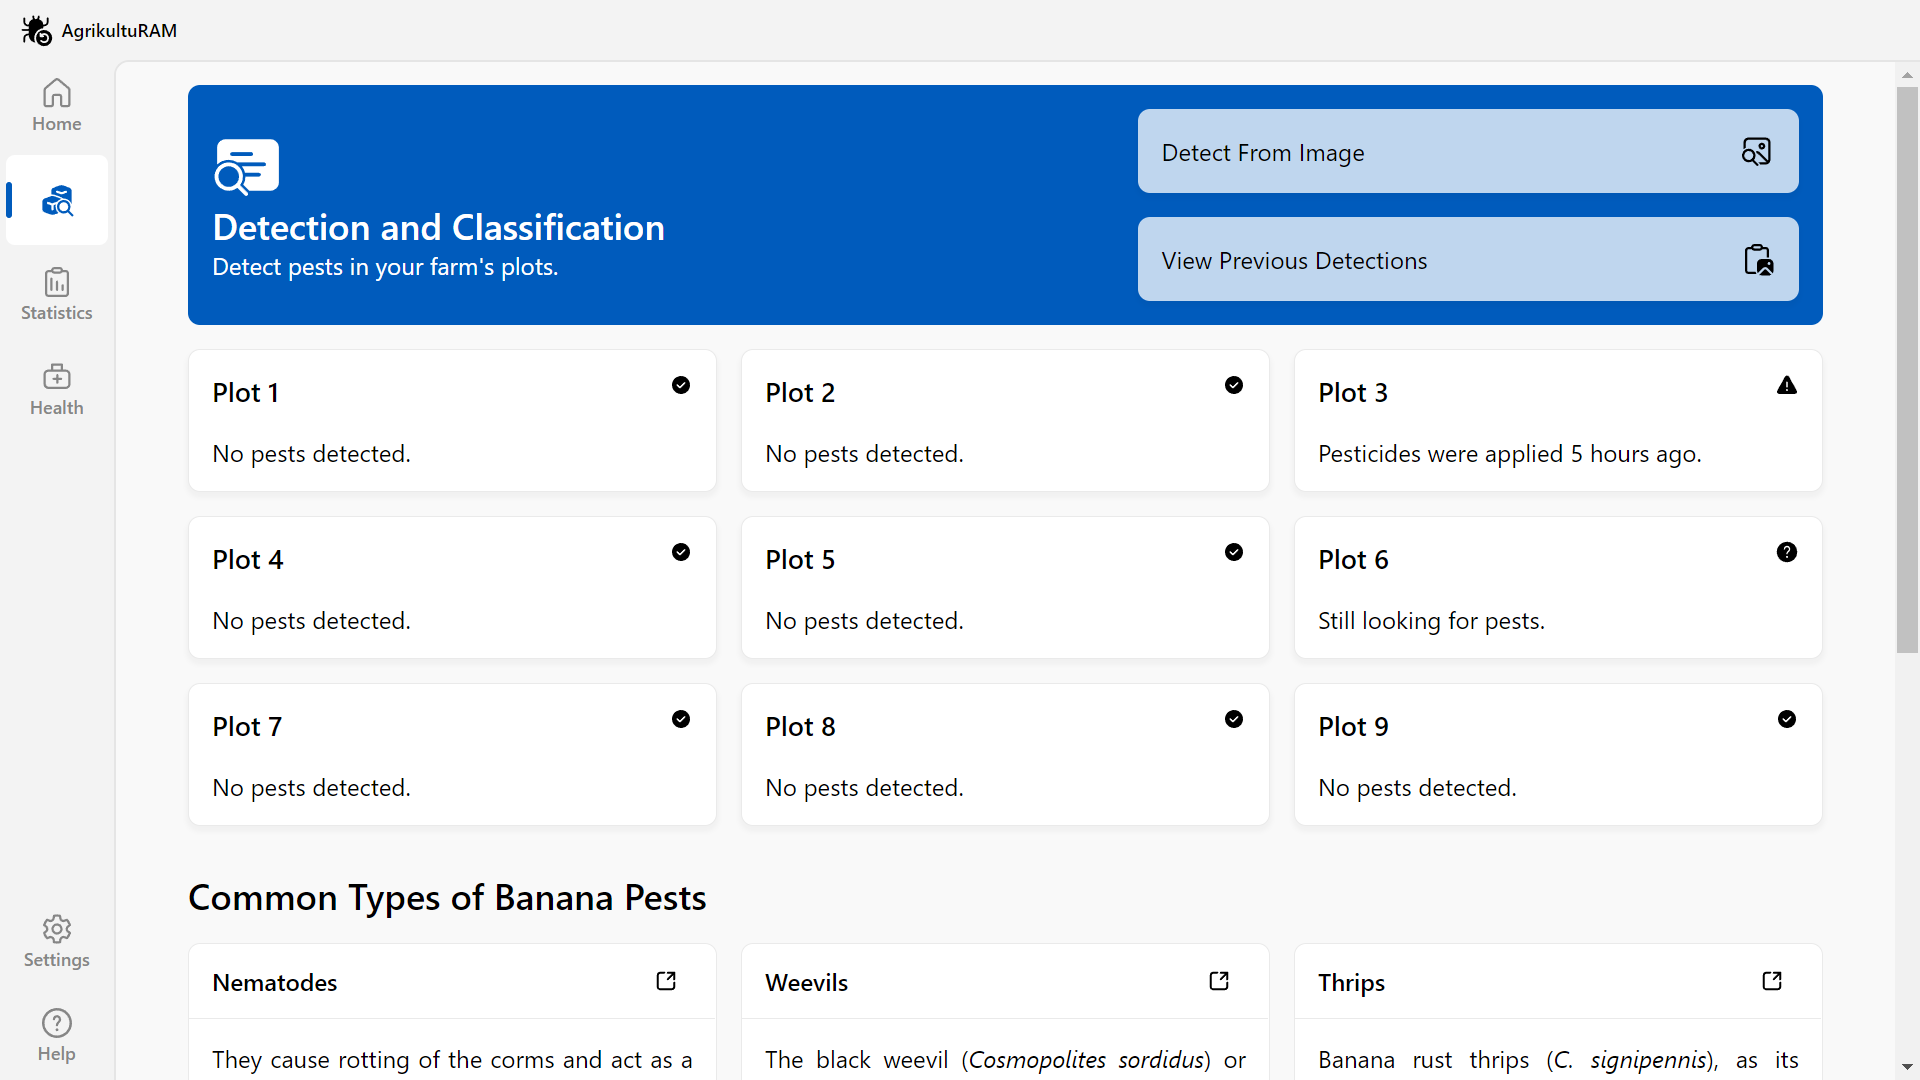Open the Plot 9 card
Viewport: 1920px width, 1080px height.
pos(1557,755)
